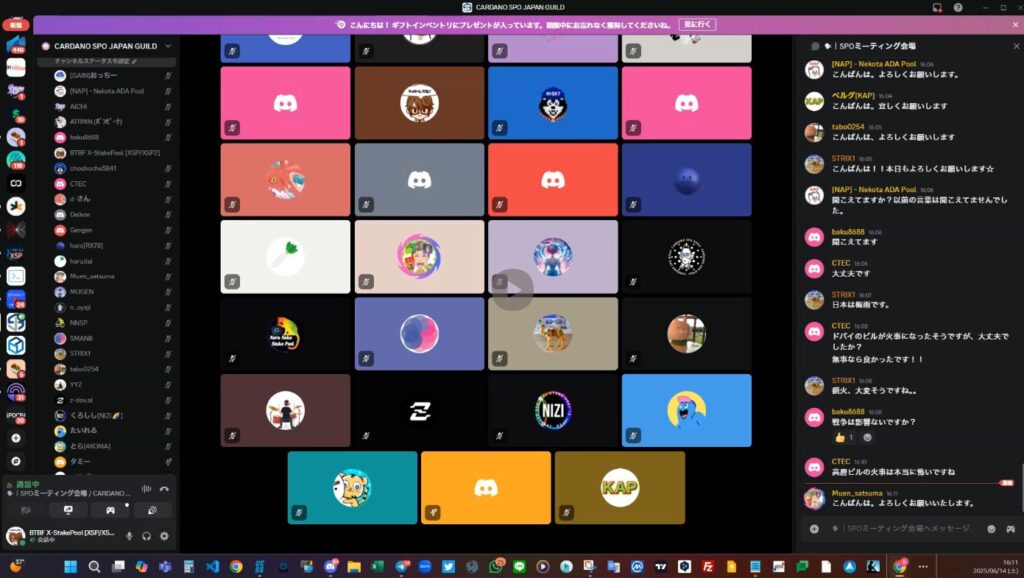Add a server with the plus button
The image size is (1024, 578).
16,438
